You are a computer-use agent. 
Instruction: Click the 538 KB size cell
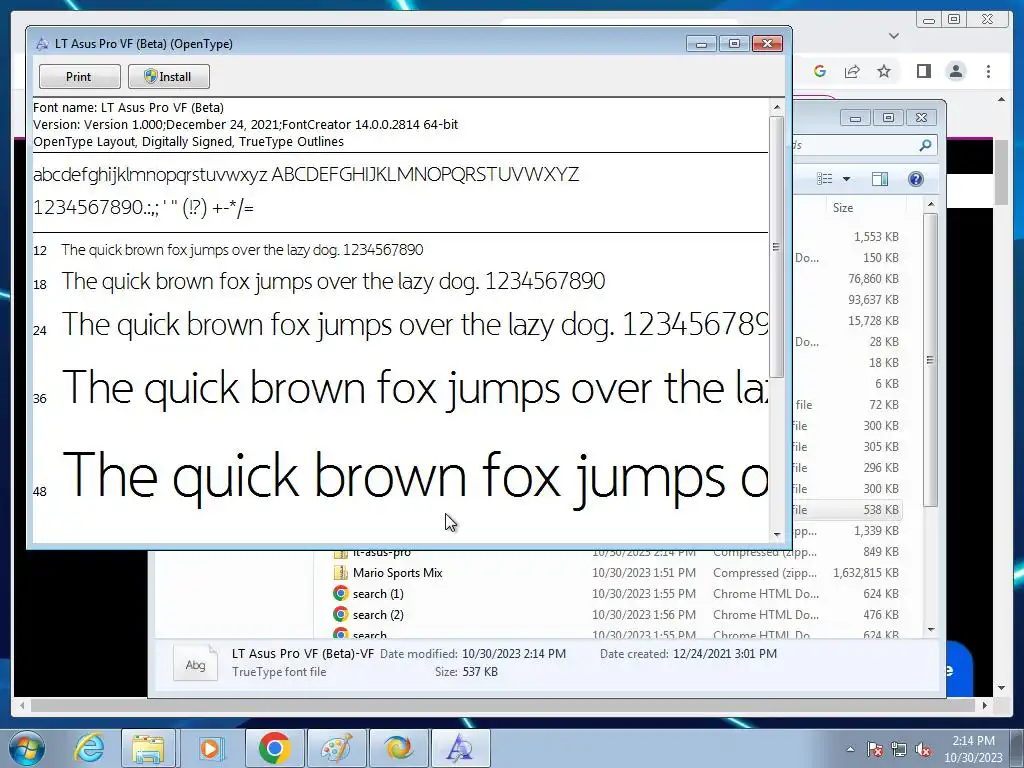[x=881, y=509]
